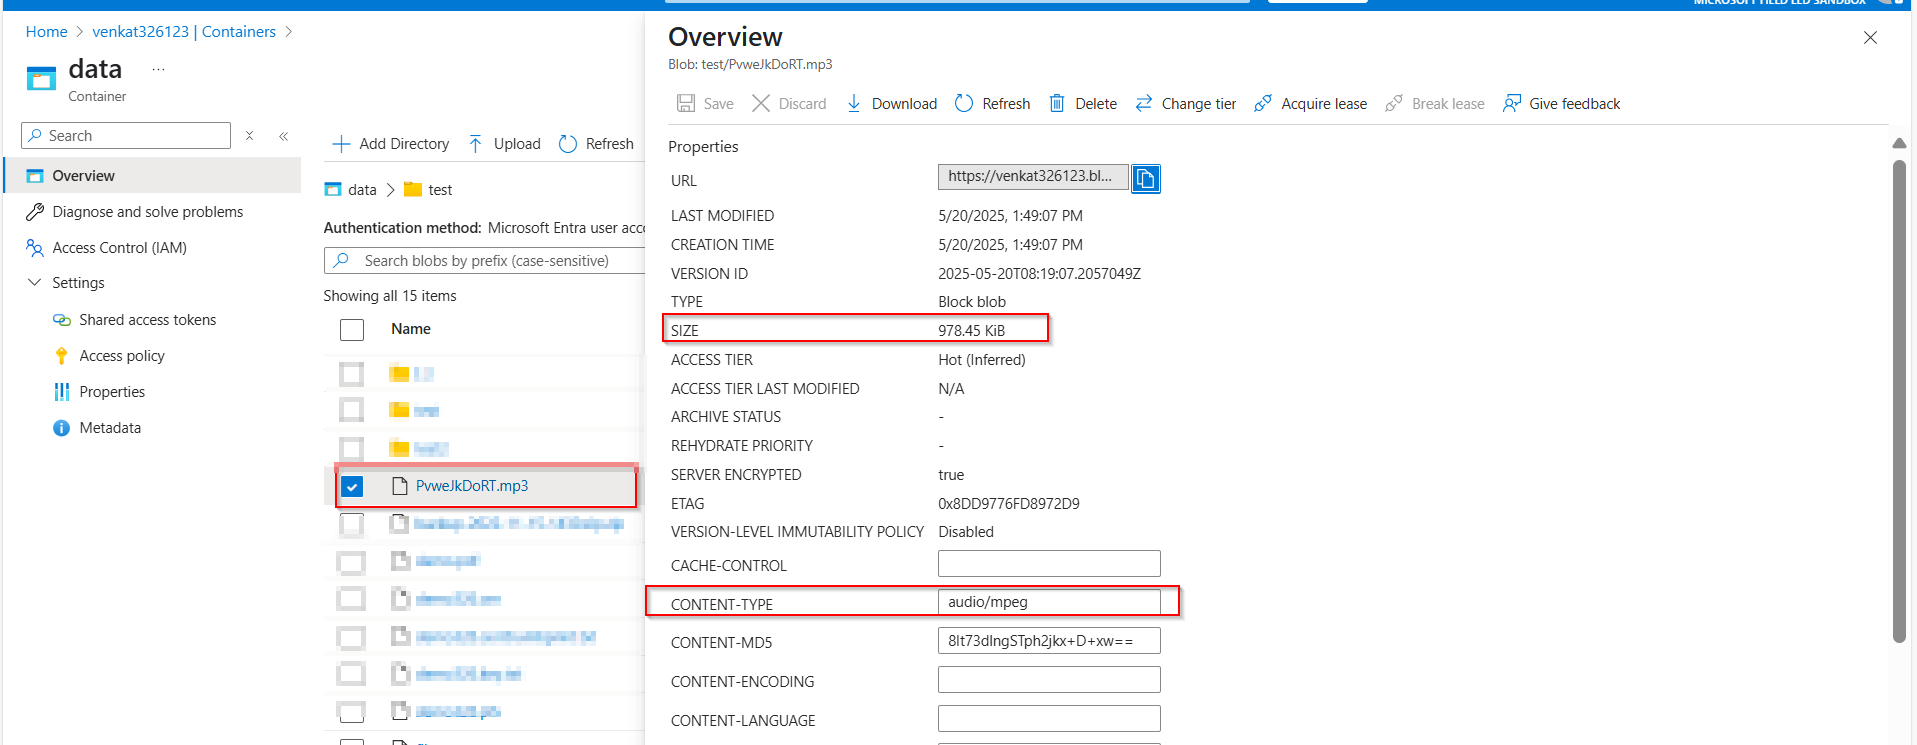Click the Acquire lease button
Image resolution: width=1917 pixels, height=745 pixels.
(1311, 104)
